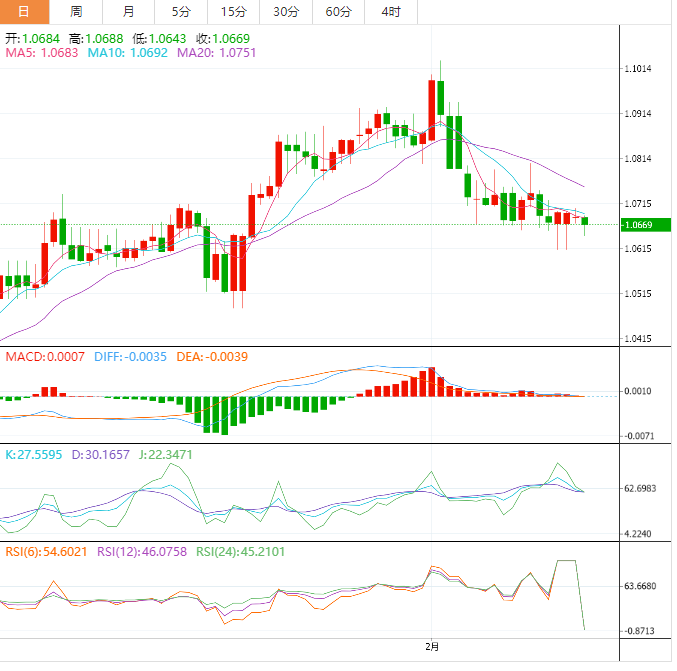Click the RSI(6): 54.6021 label

click(x=46, y=551)
